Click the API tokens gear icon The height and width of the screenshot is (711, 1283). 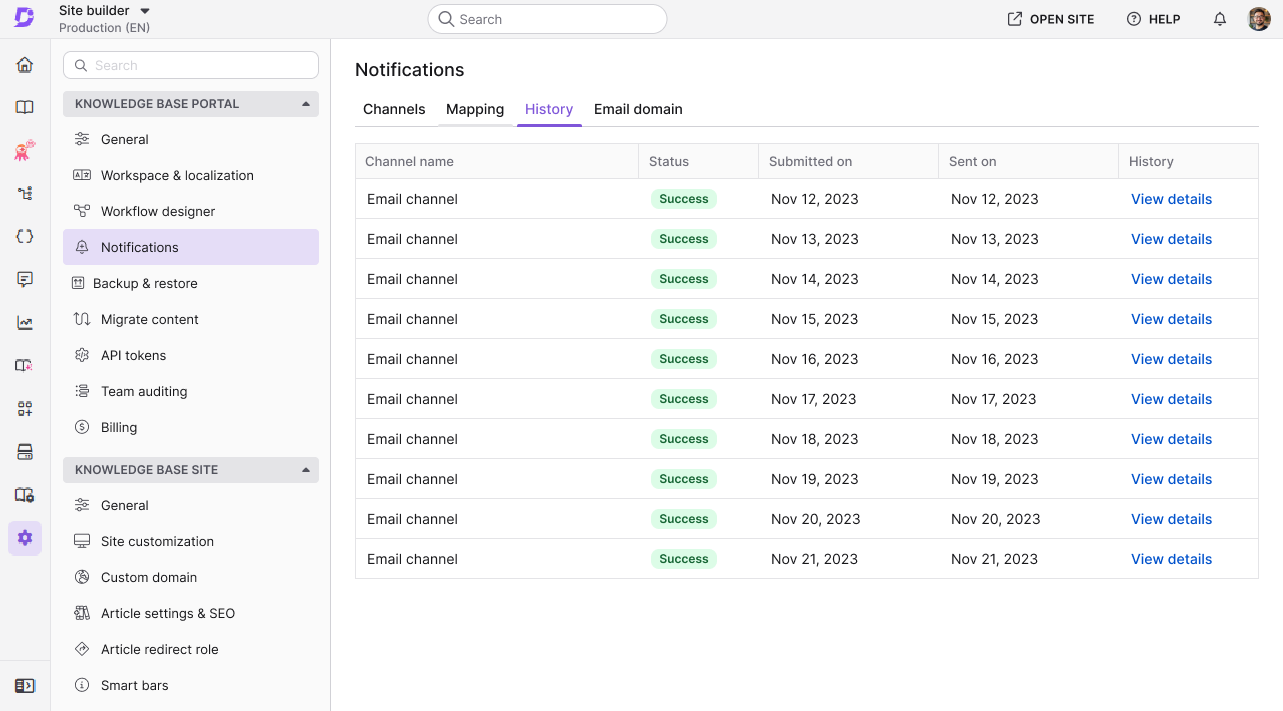tap(82, 355)
